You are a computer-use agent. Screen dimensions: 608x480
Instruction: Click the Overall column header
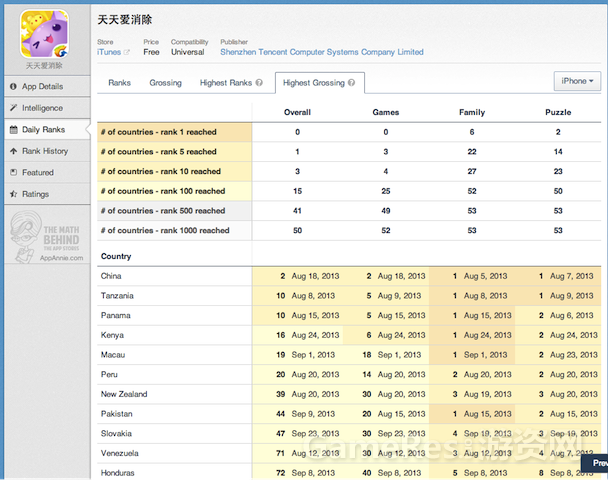coord(297,112)
